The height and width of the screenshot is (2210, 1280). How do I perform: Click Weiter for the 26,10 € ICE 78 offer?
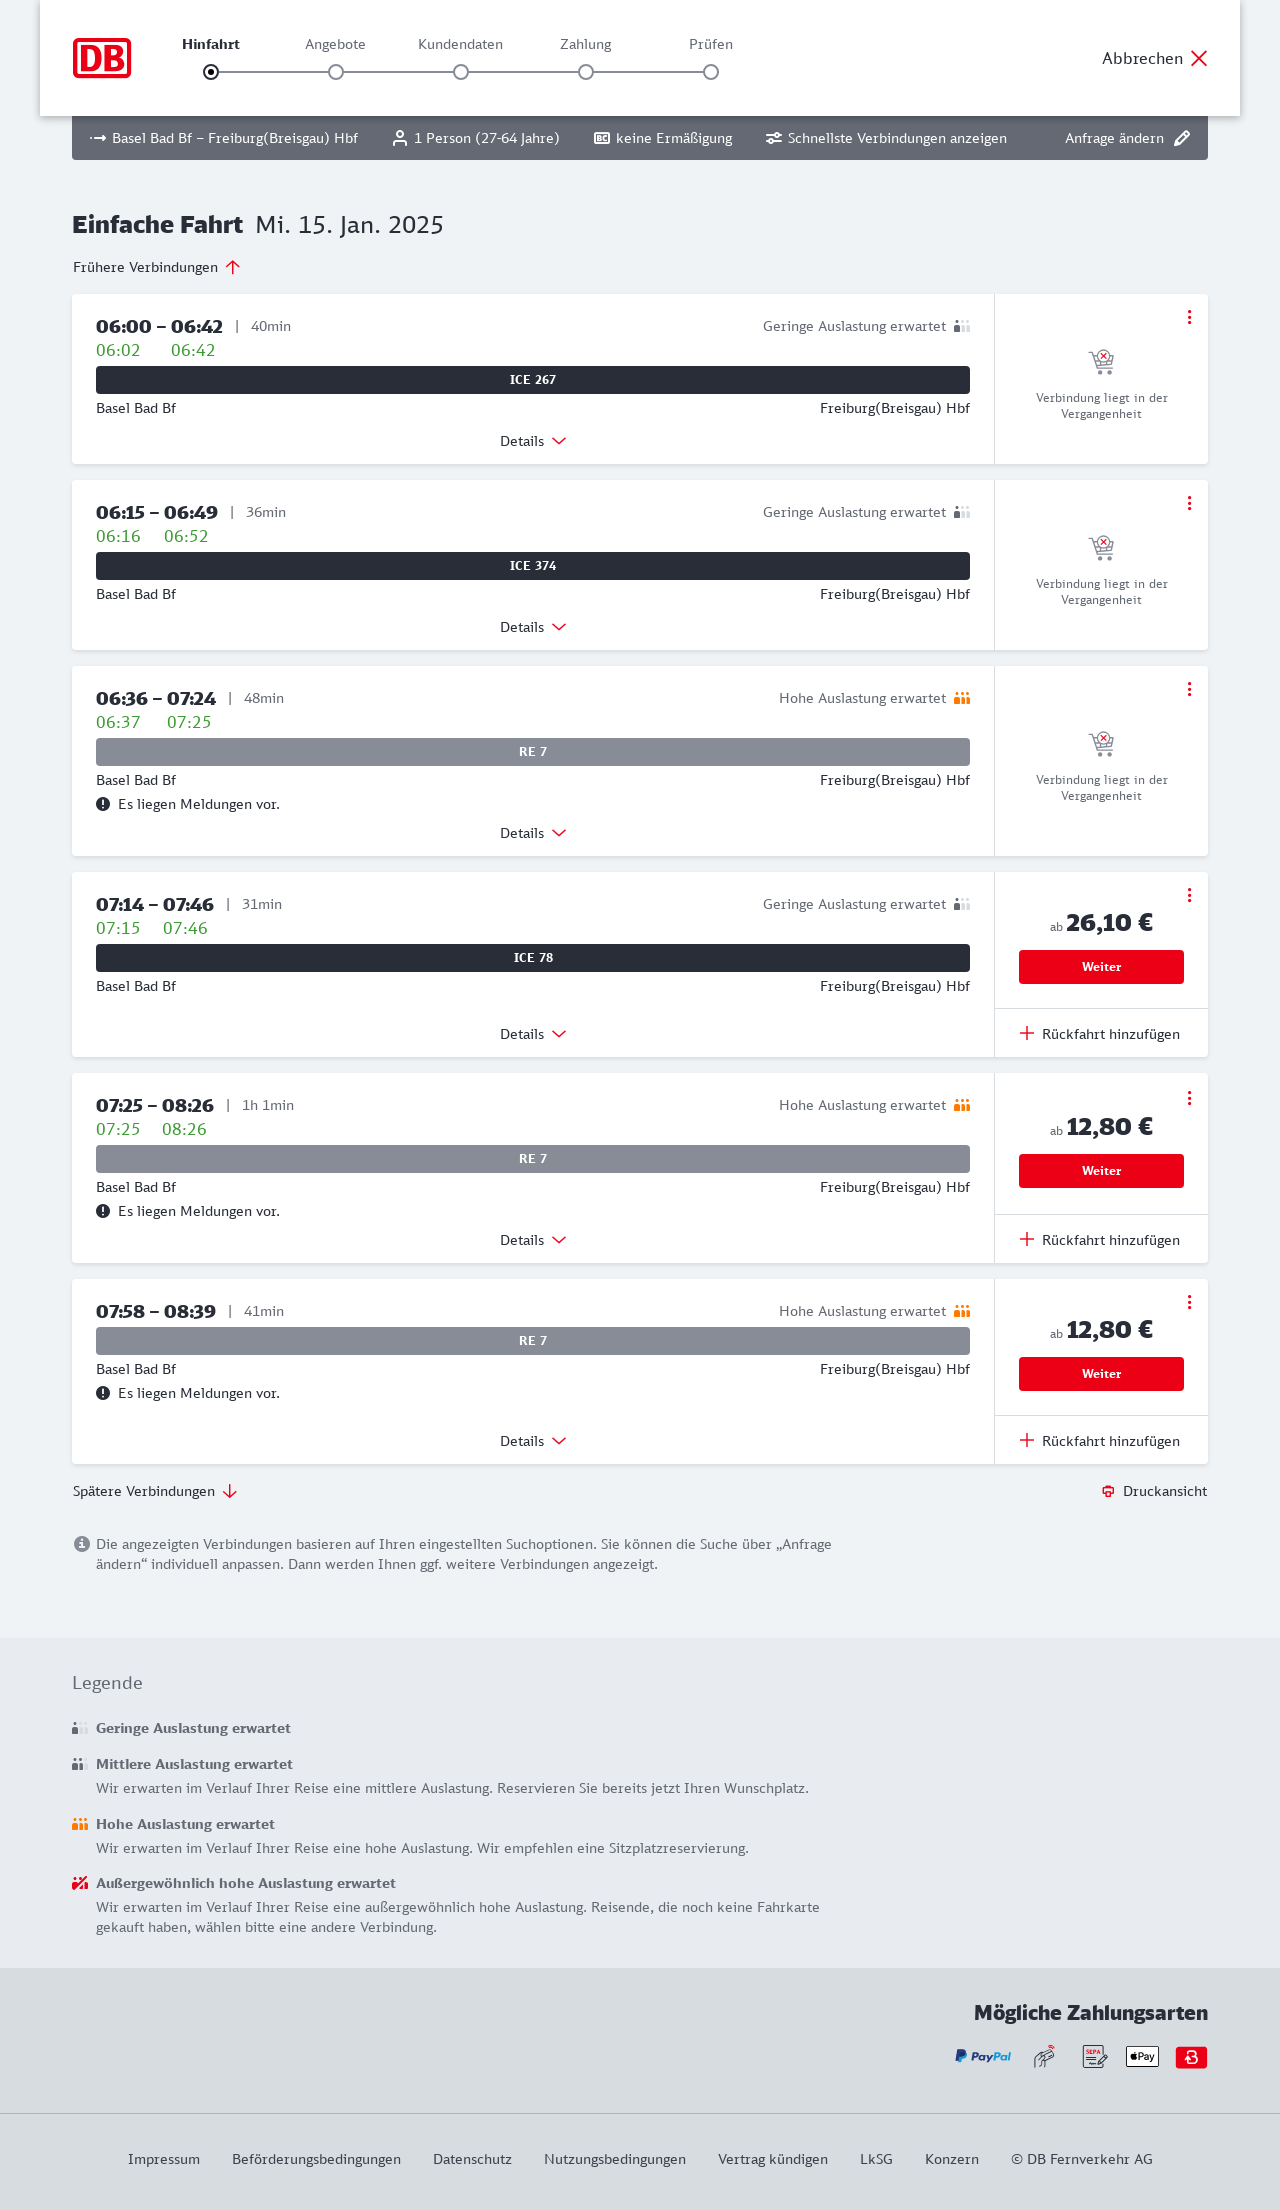(1101, 967)
